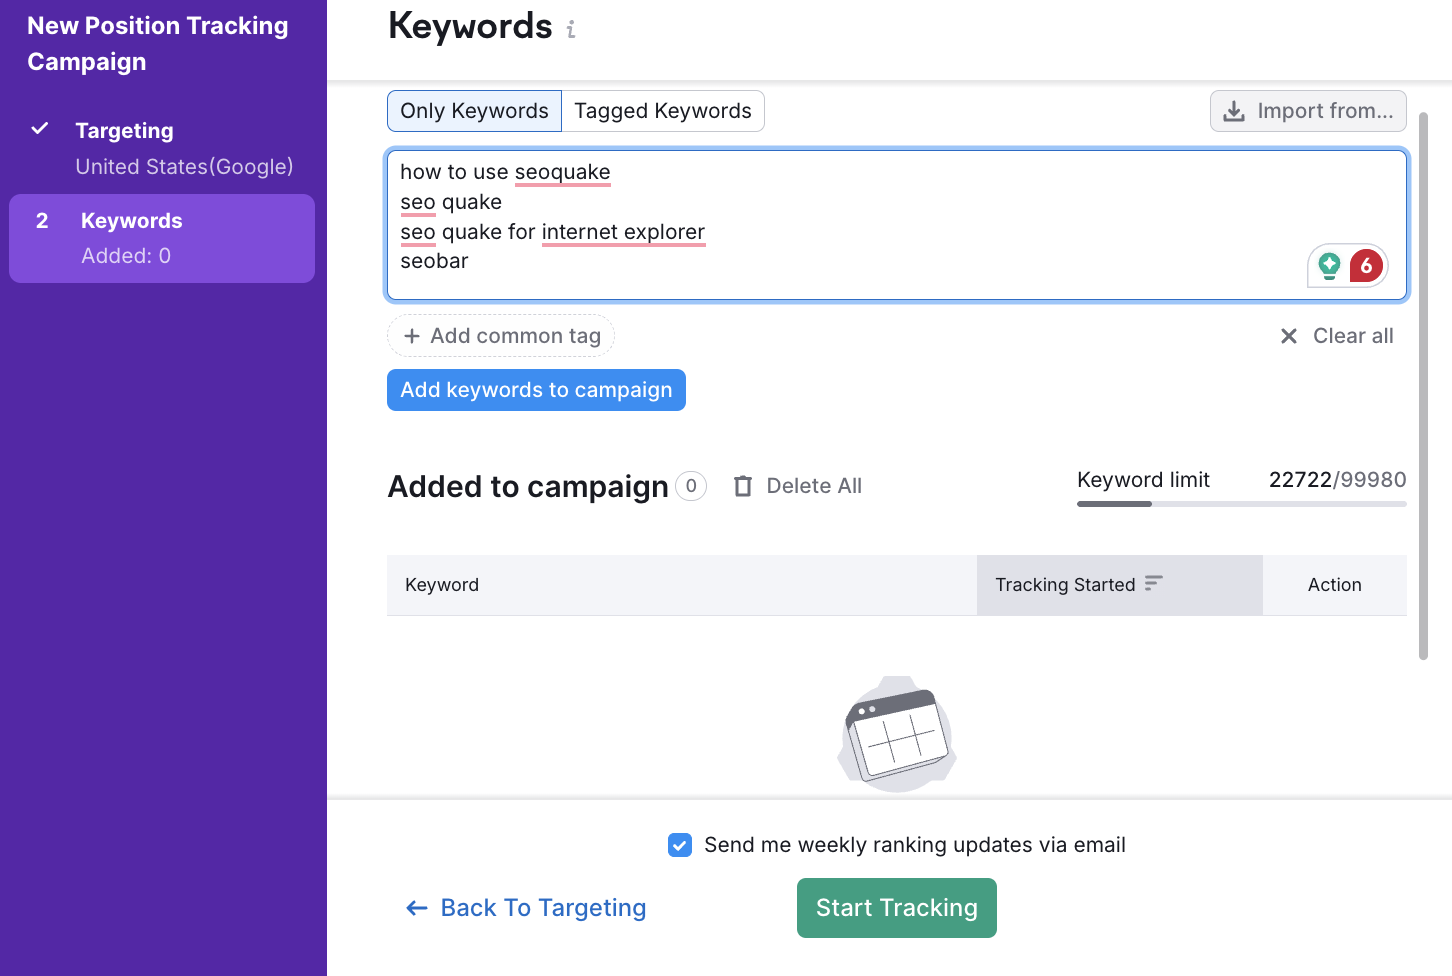Click the green lightbulb suggestion icon
The image size is (1452, 976).
pos(1329,265)
